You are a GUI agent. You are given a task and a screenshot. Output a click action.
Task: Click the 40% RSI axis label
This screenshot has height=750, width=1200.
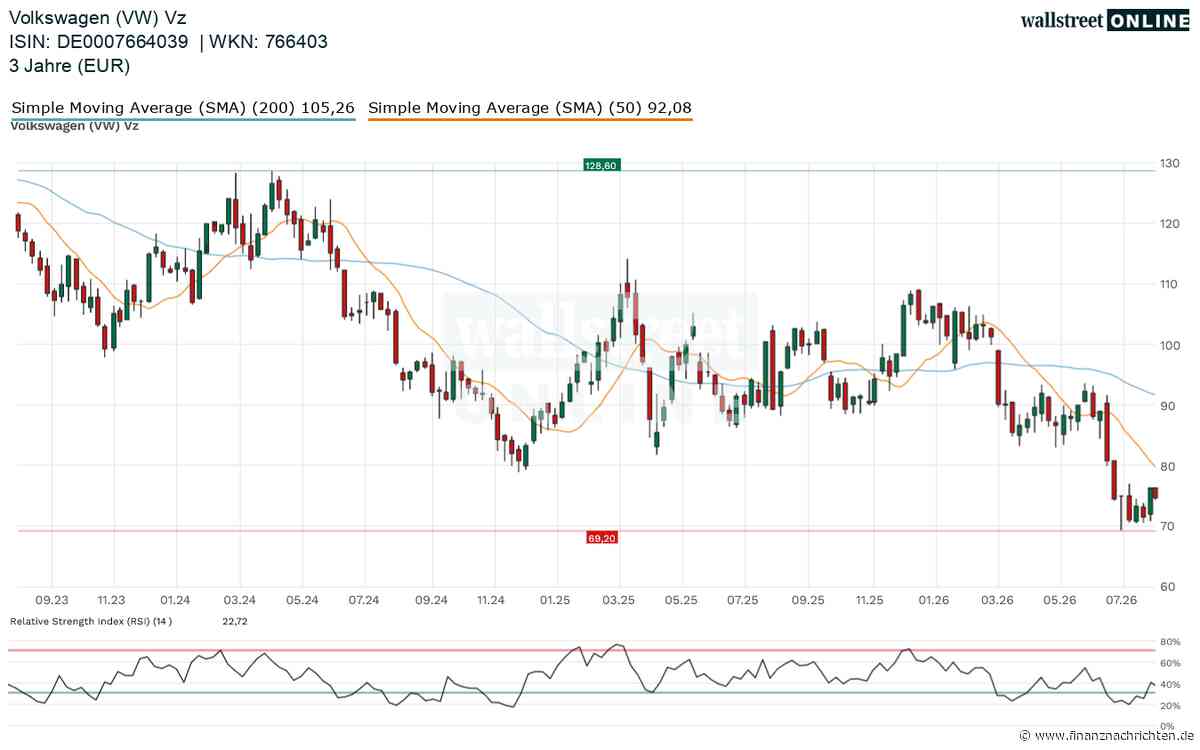[x=1170, y=684]
